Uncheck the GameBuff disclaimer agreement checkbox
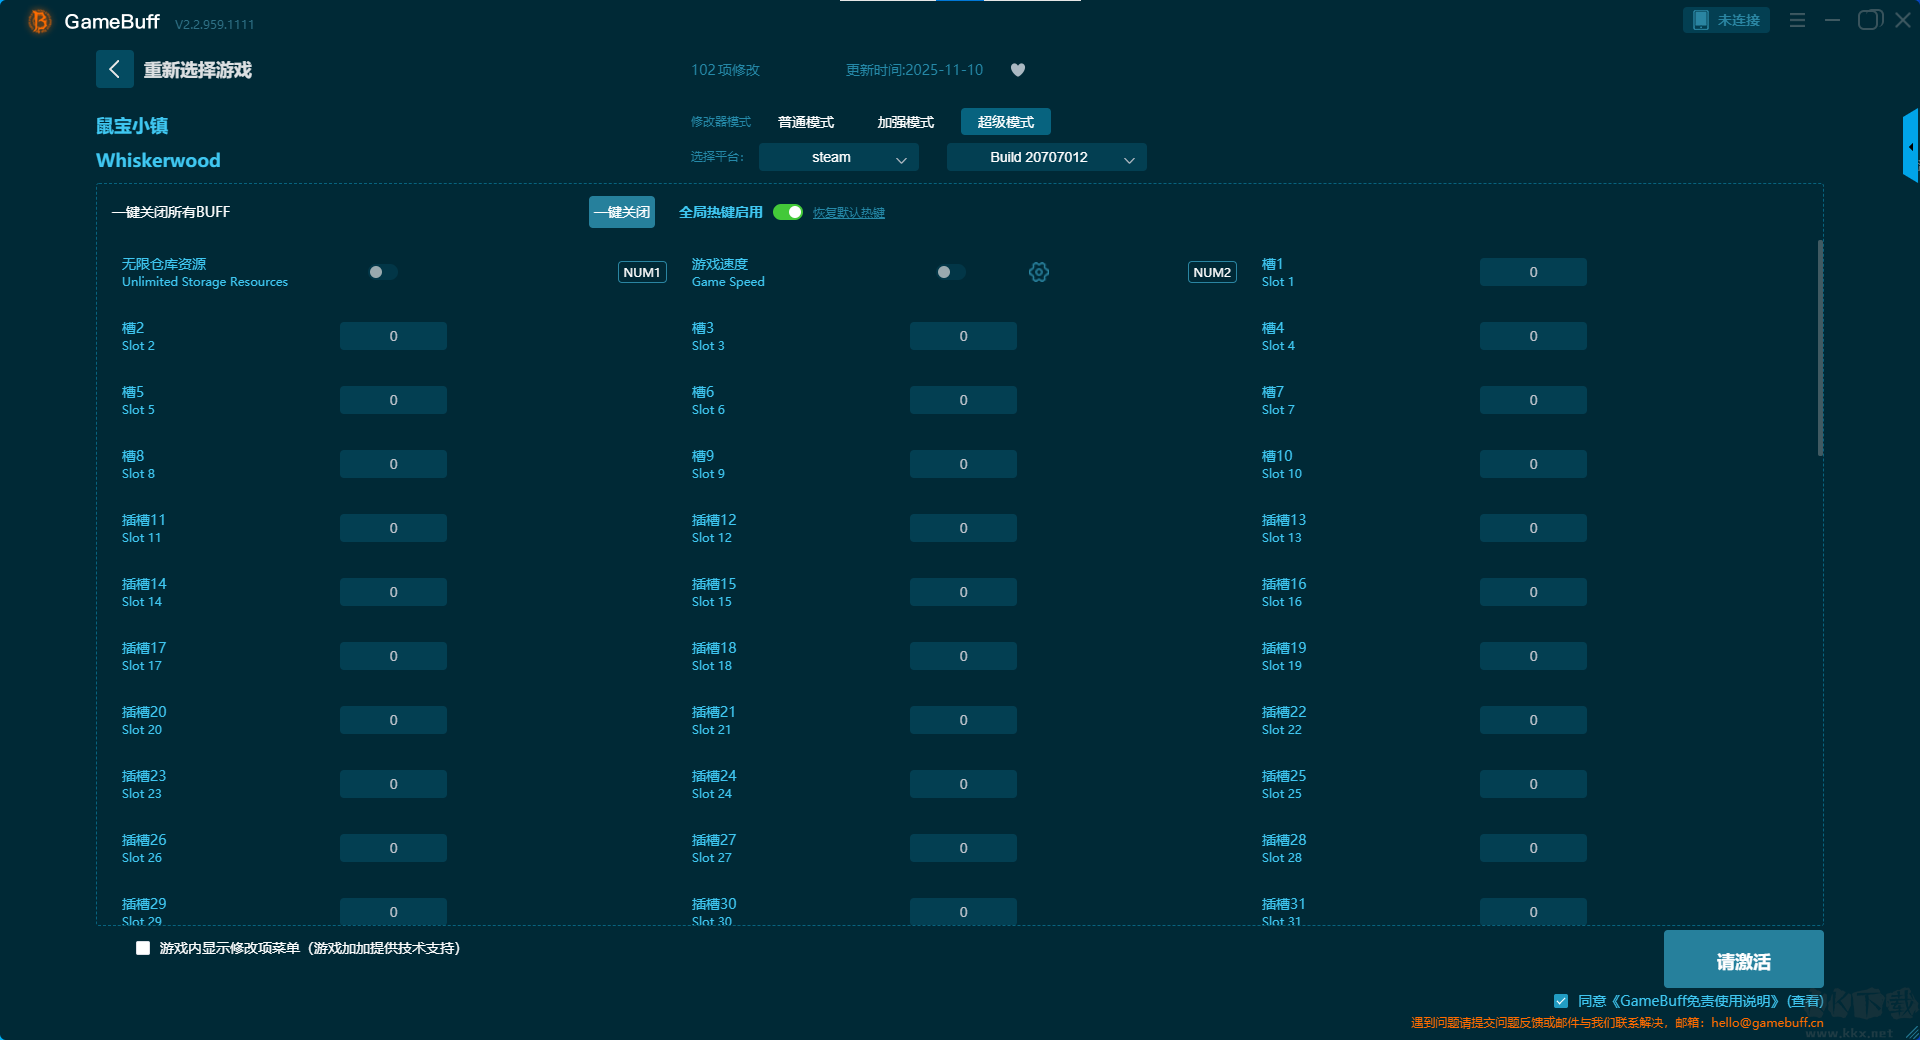 (x=1561, y=1001)
